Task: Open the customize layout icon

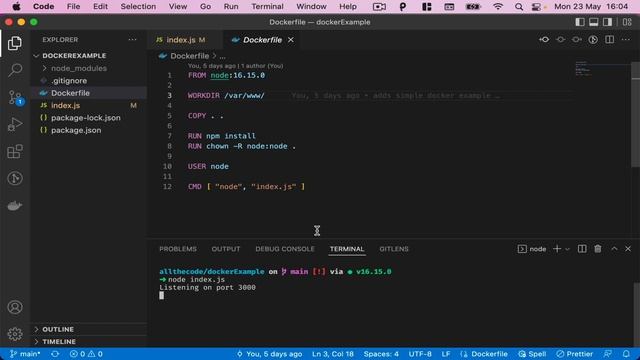Action: click(627, 22)
